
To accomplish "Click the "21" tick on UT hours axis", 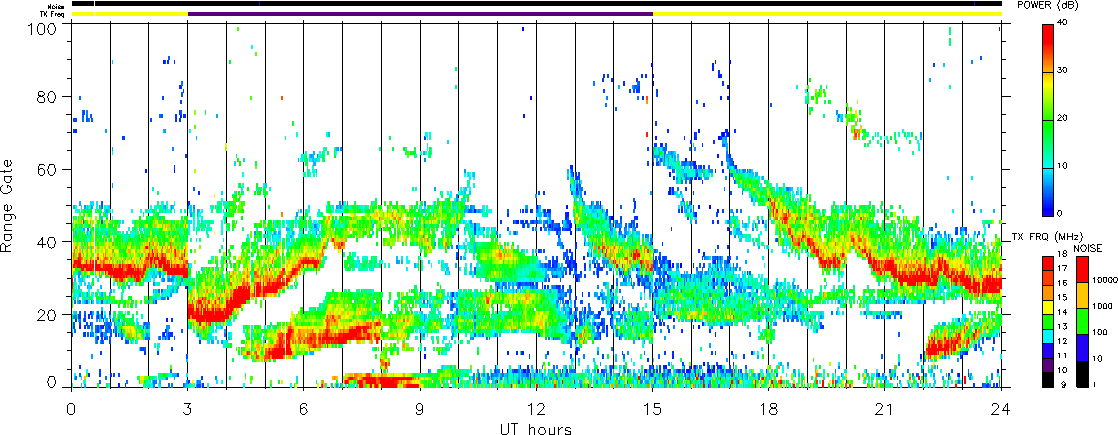I will coord(885,407).
